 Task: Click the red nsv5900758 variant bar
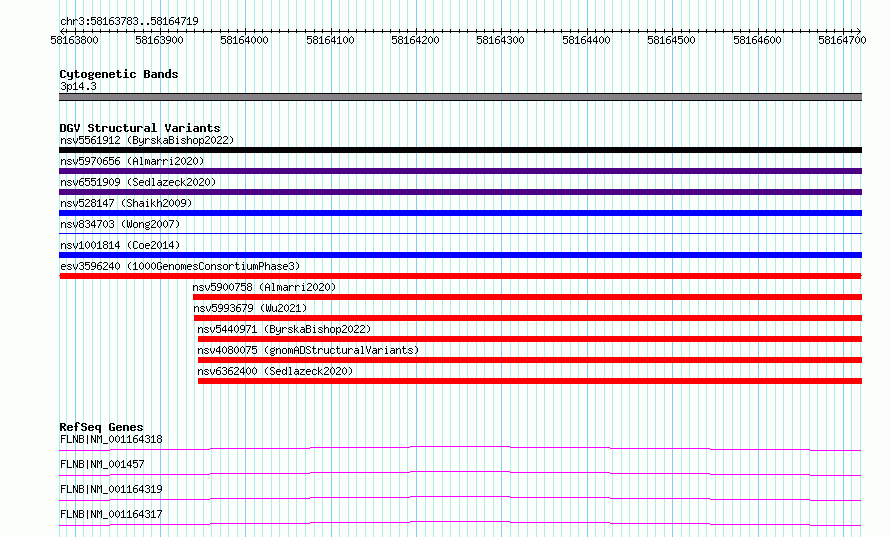(x=527, y=297)
